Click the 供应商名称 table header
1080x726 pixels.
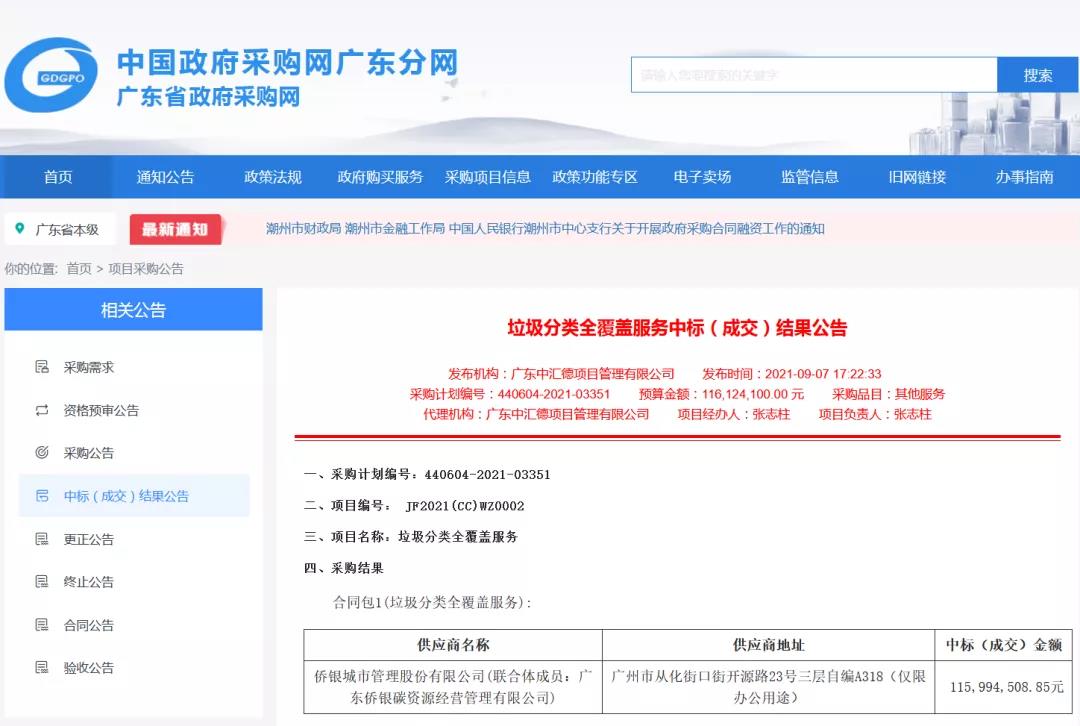453,645
